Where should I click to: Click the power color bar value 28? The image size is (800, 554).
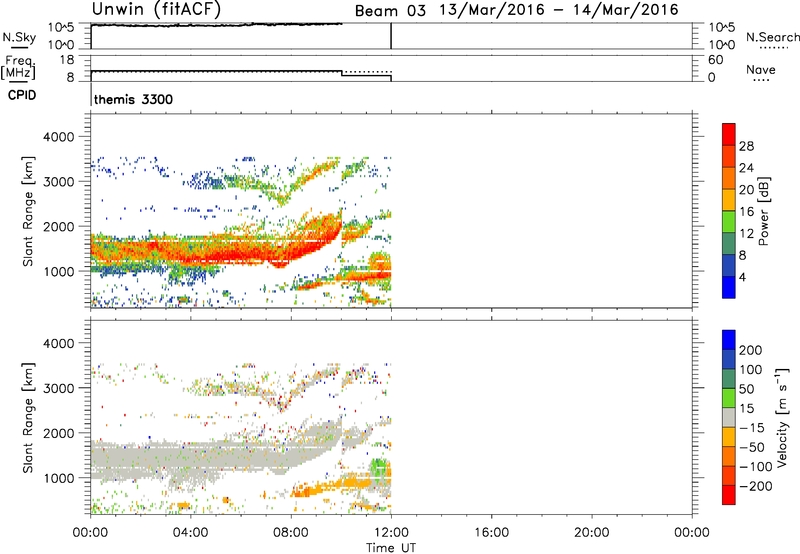(x=746, y=146)
